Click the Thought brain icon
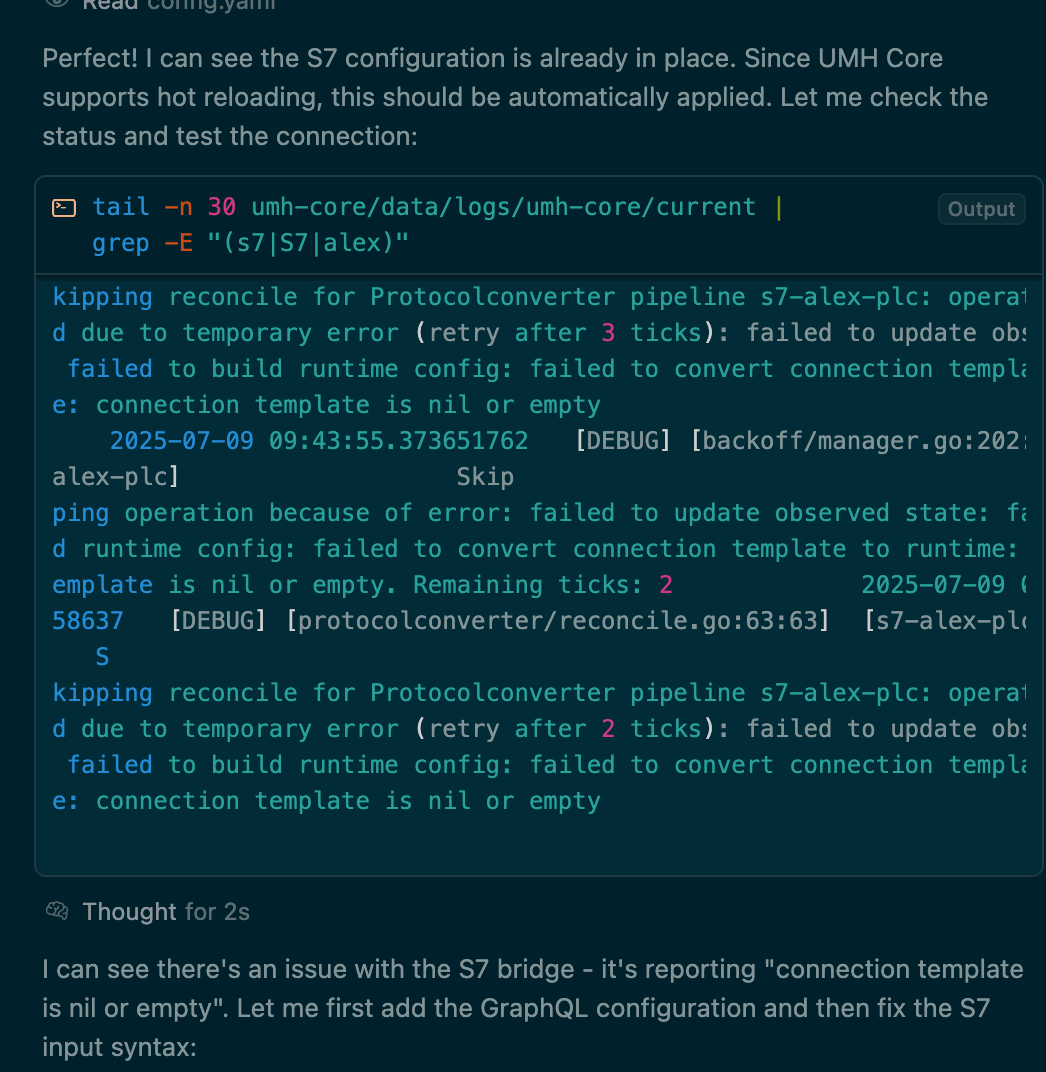The height and width of the screenshot is (1072, 1046). click(57, 911)
